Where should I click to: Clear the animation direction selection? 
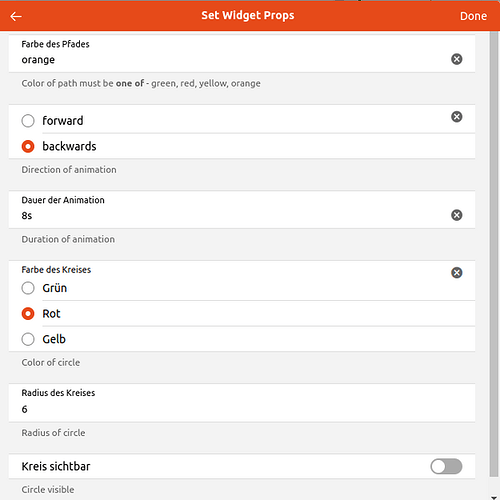pyautogui.click(x=456, y=117)
